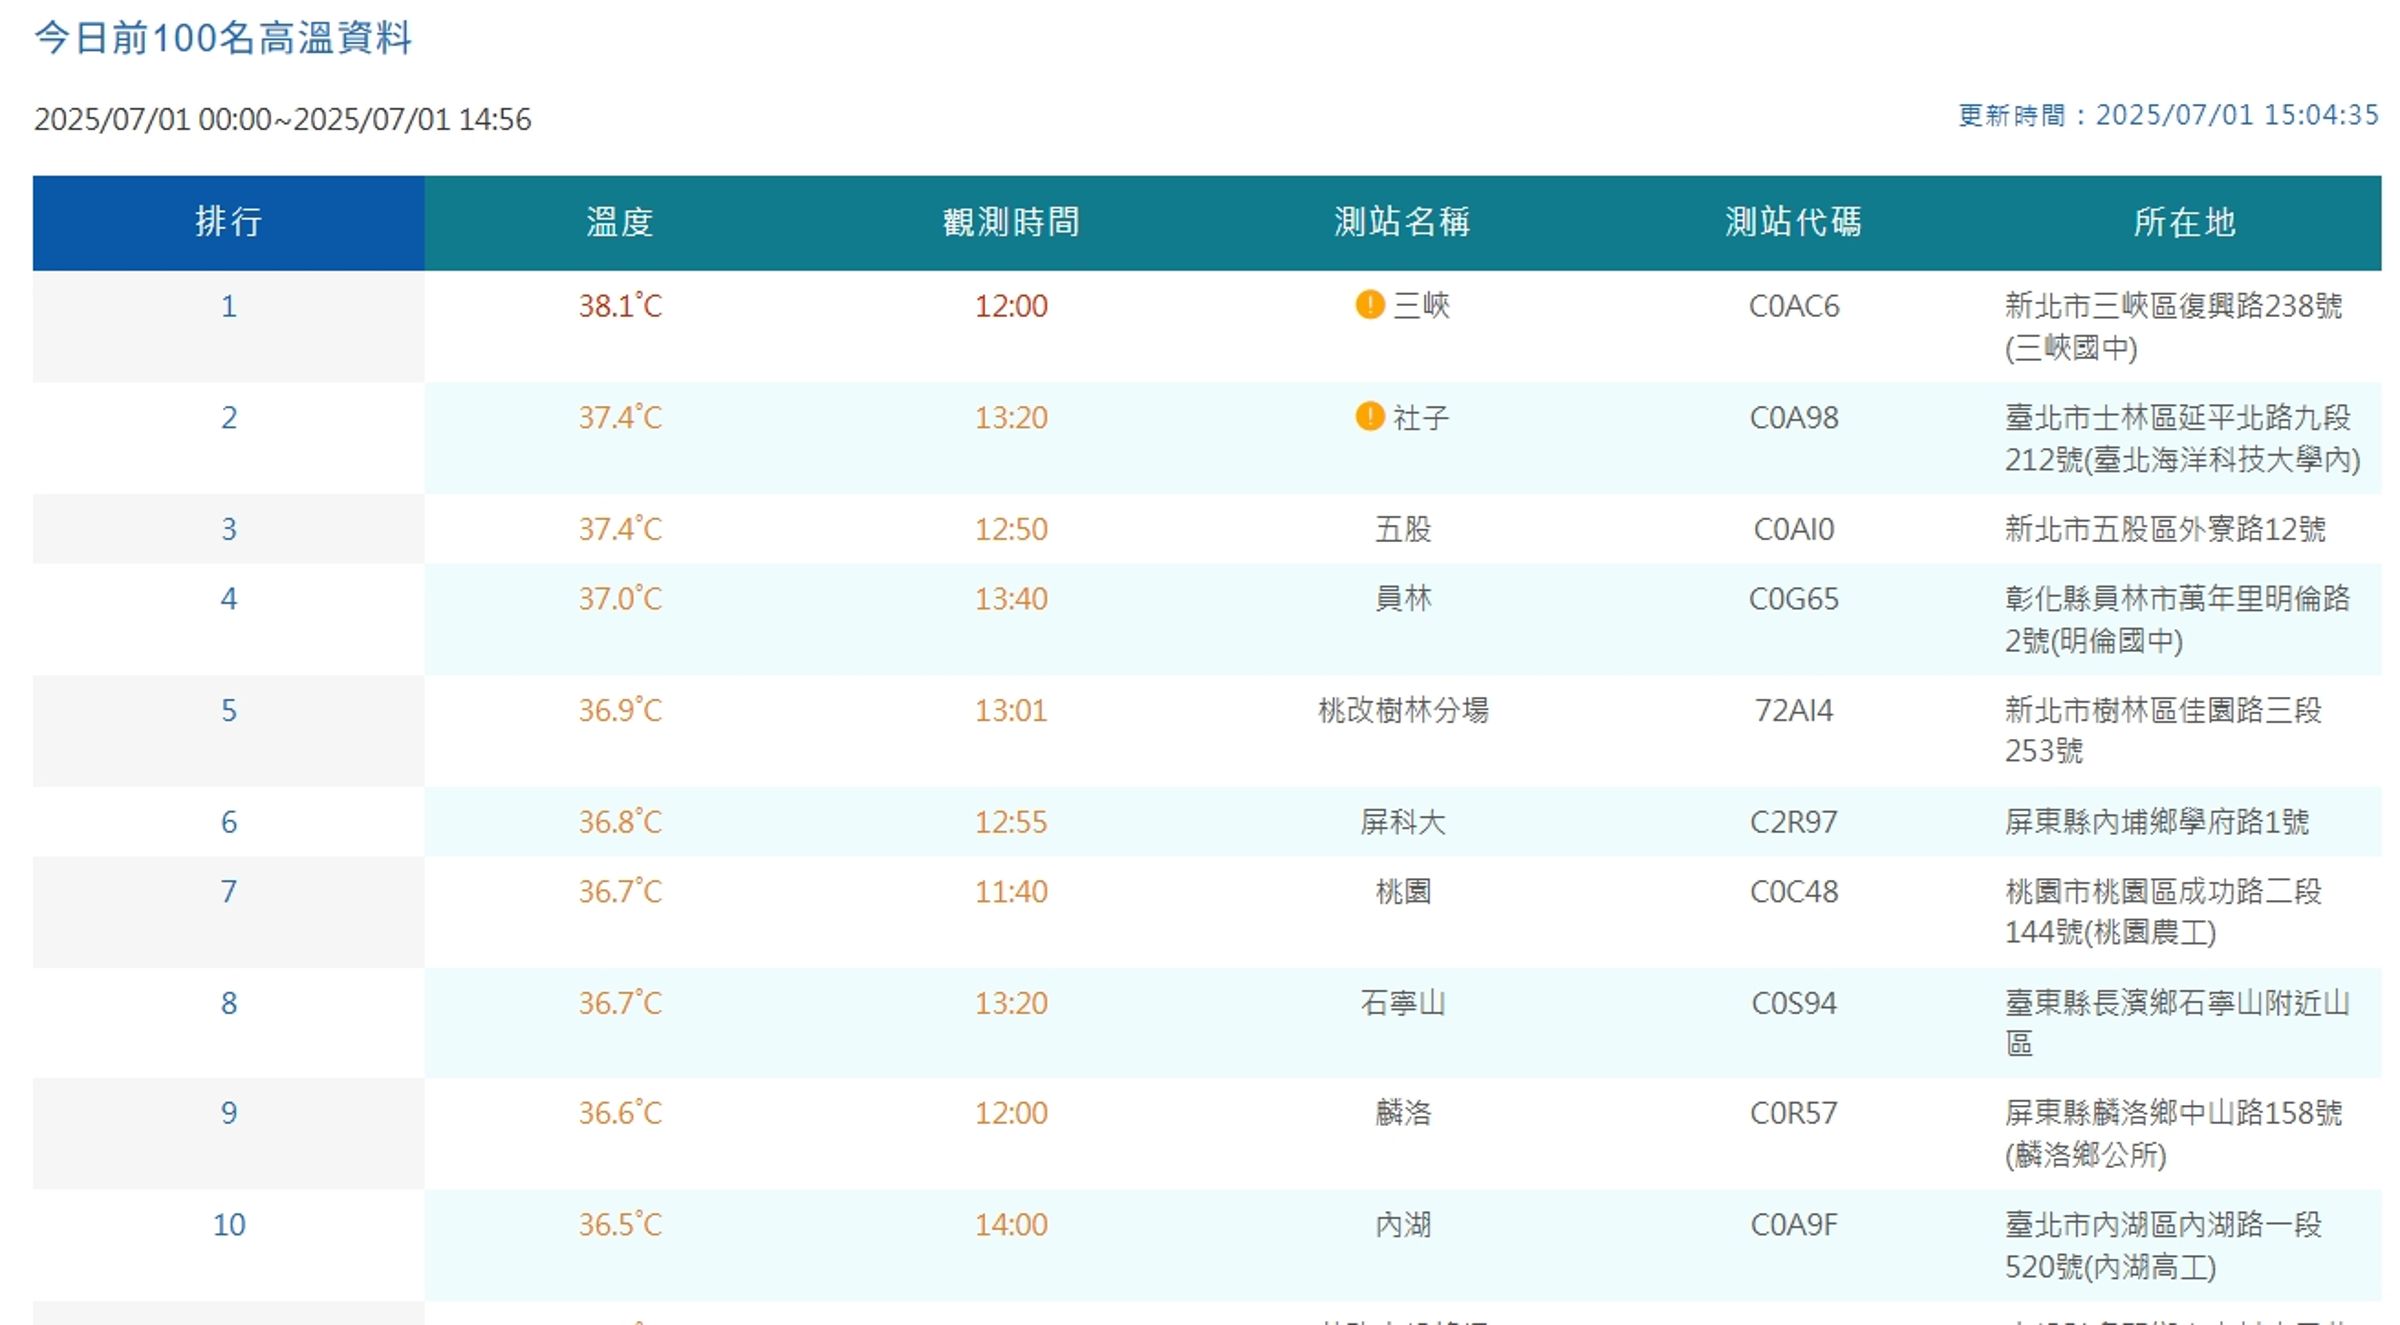Click the orange warning icon beside 三峽

pyautogui.click(x=1369, y=304)
